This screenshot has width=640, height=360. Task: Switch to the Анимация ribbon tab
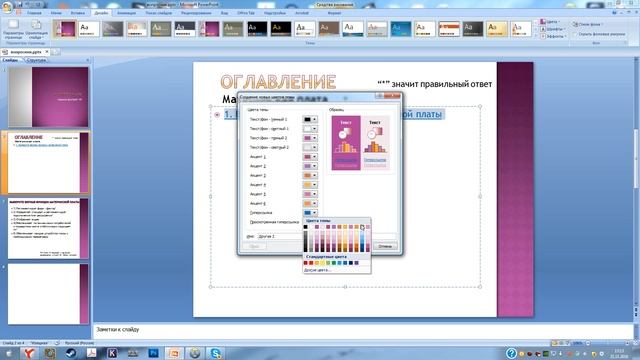[x=126, y=13]
